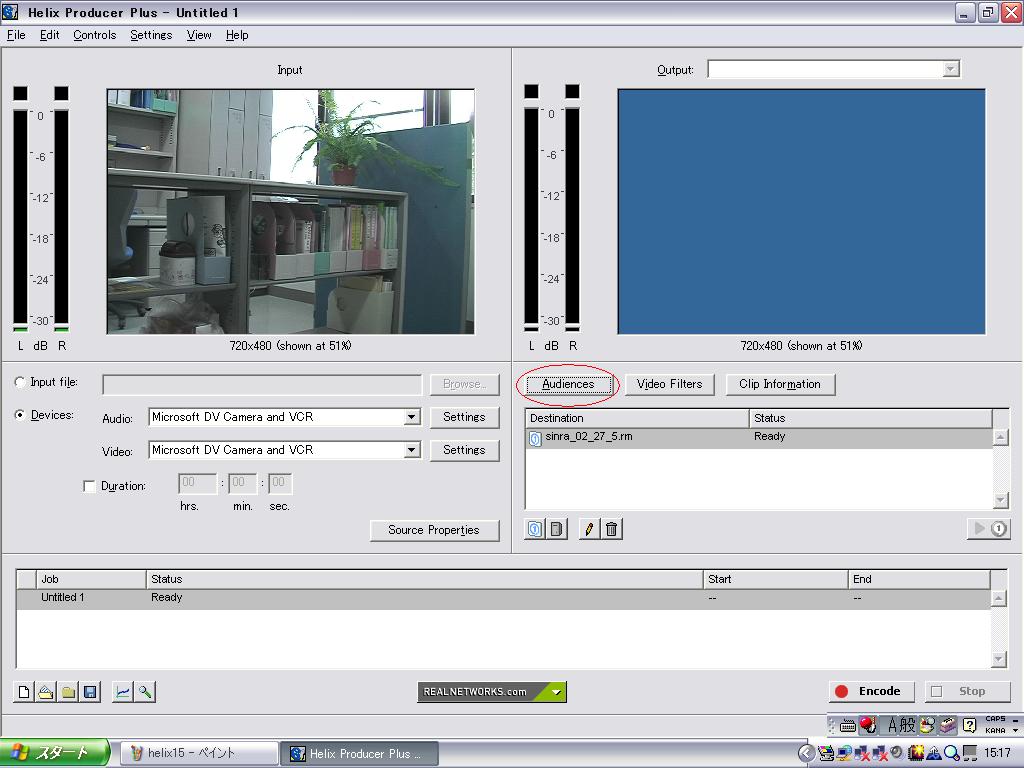Click the tray magnifier icon
Viewport: 1024px width, 768px height.
coord(952,754)
